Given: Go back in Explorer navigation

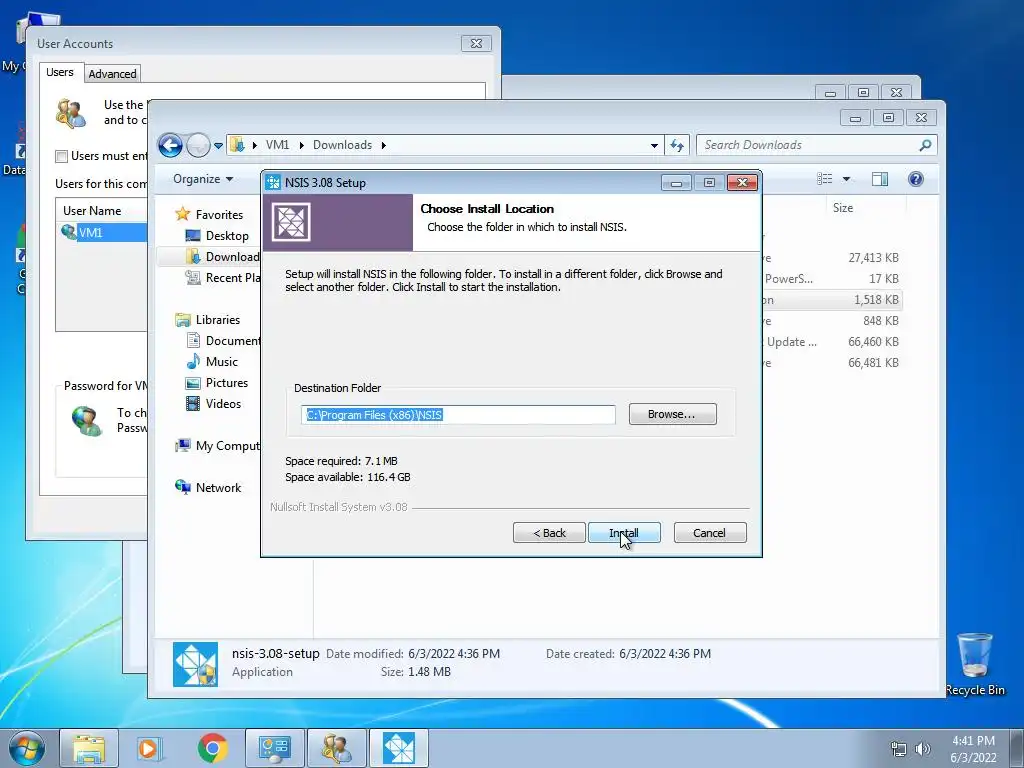Looking at the screenshot, I should coord(170,145).
